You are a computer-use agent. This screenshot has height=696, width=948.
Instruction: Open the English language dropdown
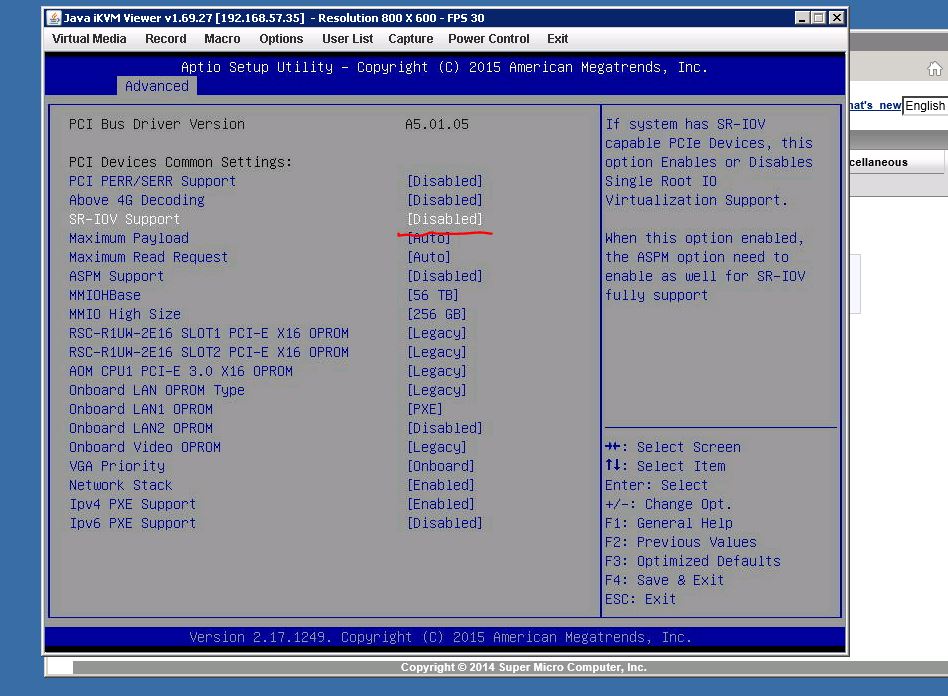(x=925, y=106)
